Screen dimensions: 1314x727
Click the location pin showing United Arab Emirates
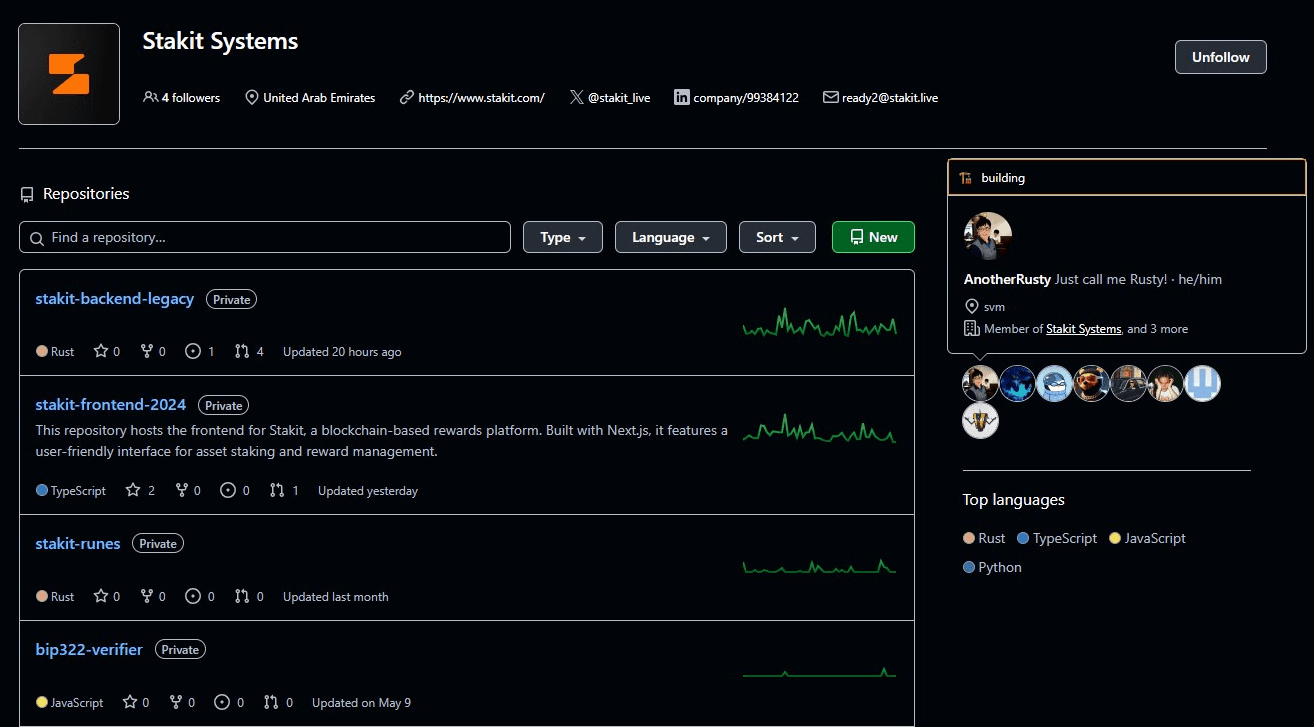pos(251,97)
